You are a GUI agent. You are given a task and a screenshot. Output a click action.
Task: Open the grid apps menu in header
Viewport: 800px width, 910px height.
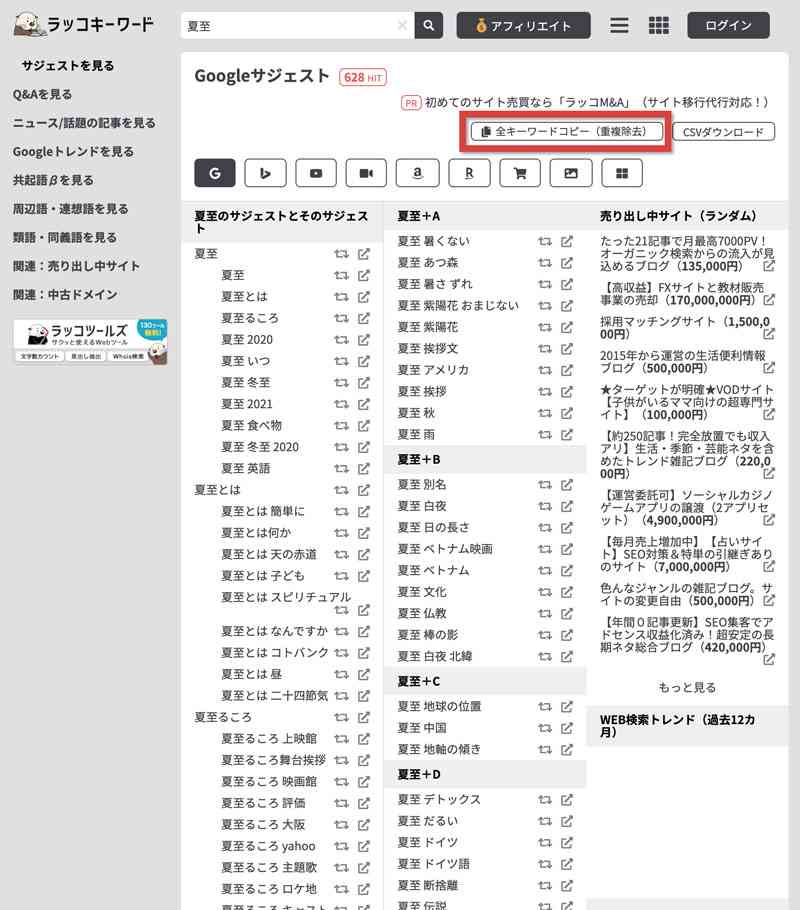click(x=659, y=26)
